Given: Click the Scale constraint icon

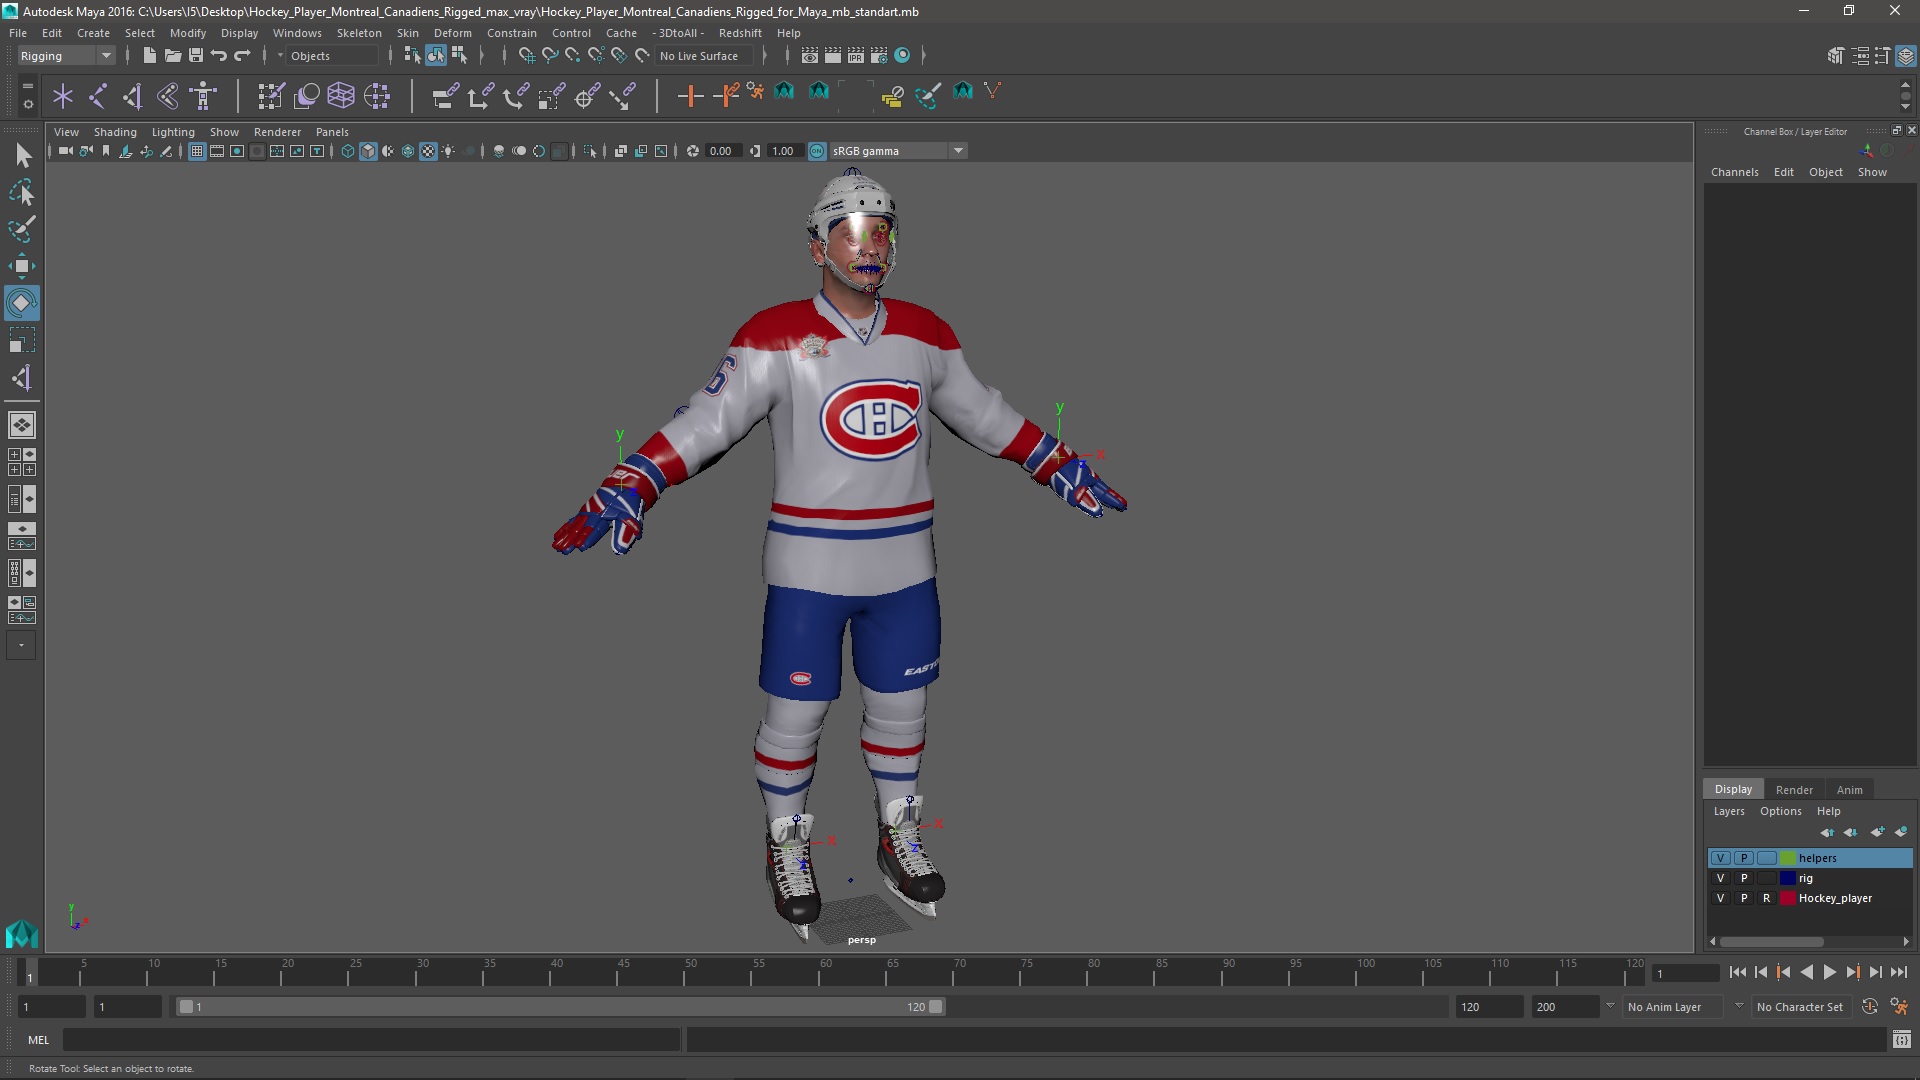Looking at the screenshot, I should 551,96.
